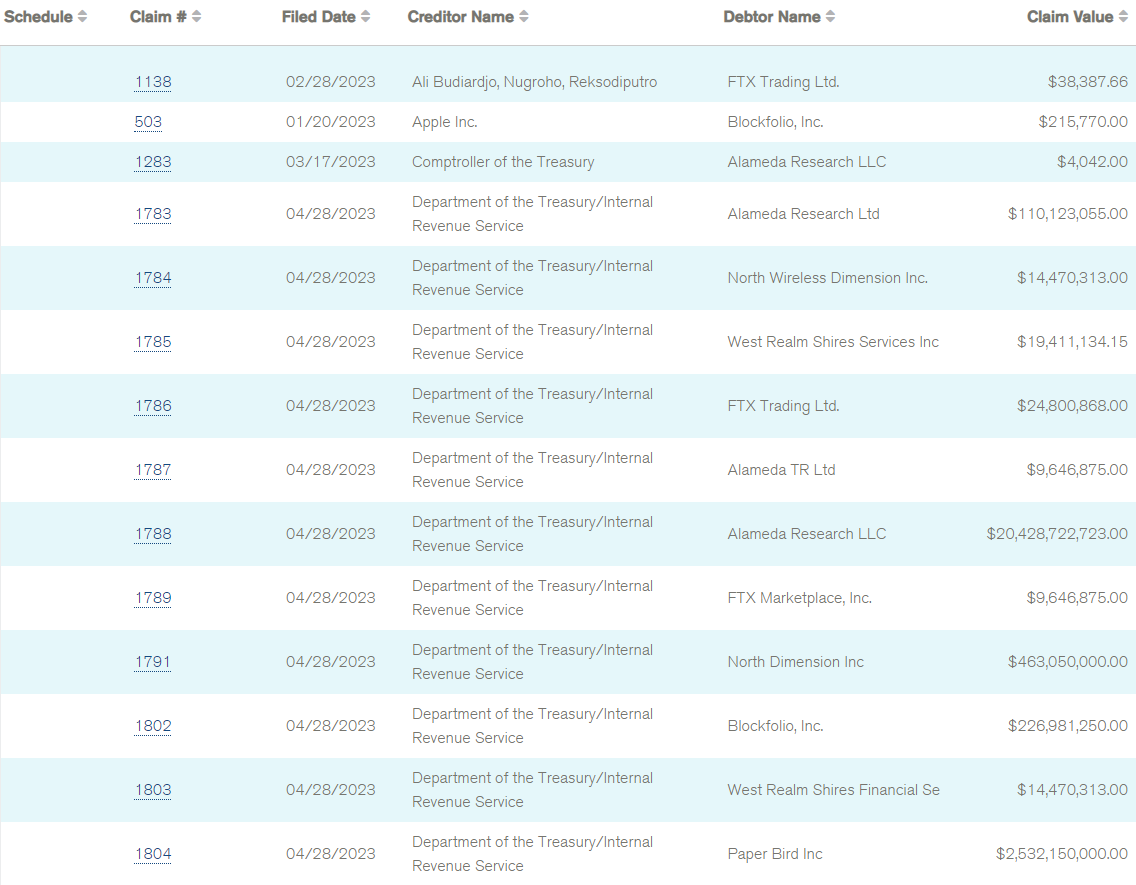
Task: Click sort arrows next to Creditor Name
Action: click(x=524, y=17)
